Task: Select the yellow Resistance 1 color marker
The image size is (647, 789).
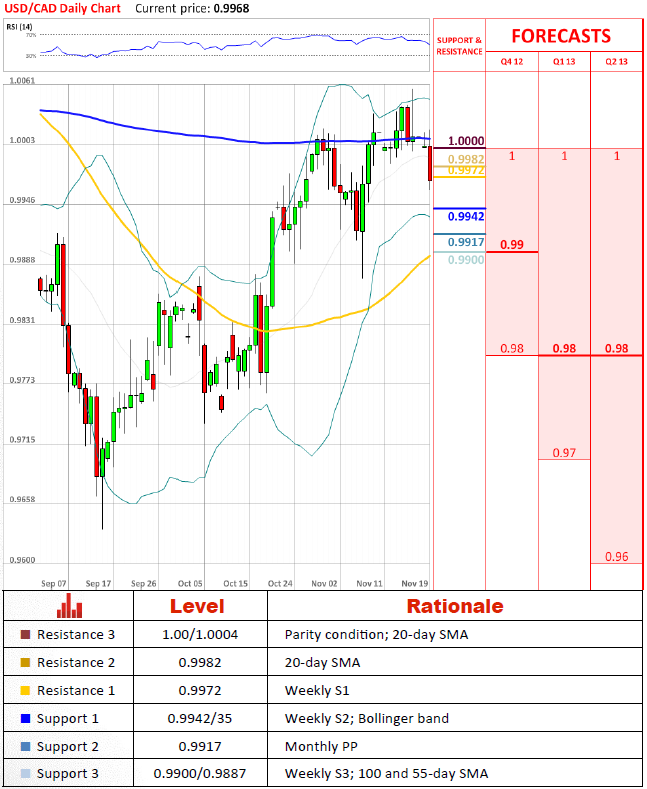Action: point(25,691)
